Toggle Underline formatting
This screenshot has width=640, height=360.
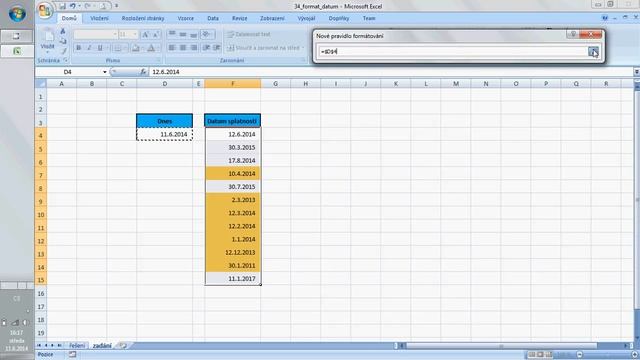(100, 48)
